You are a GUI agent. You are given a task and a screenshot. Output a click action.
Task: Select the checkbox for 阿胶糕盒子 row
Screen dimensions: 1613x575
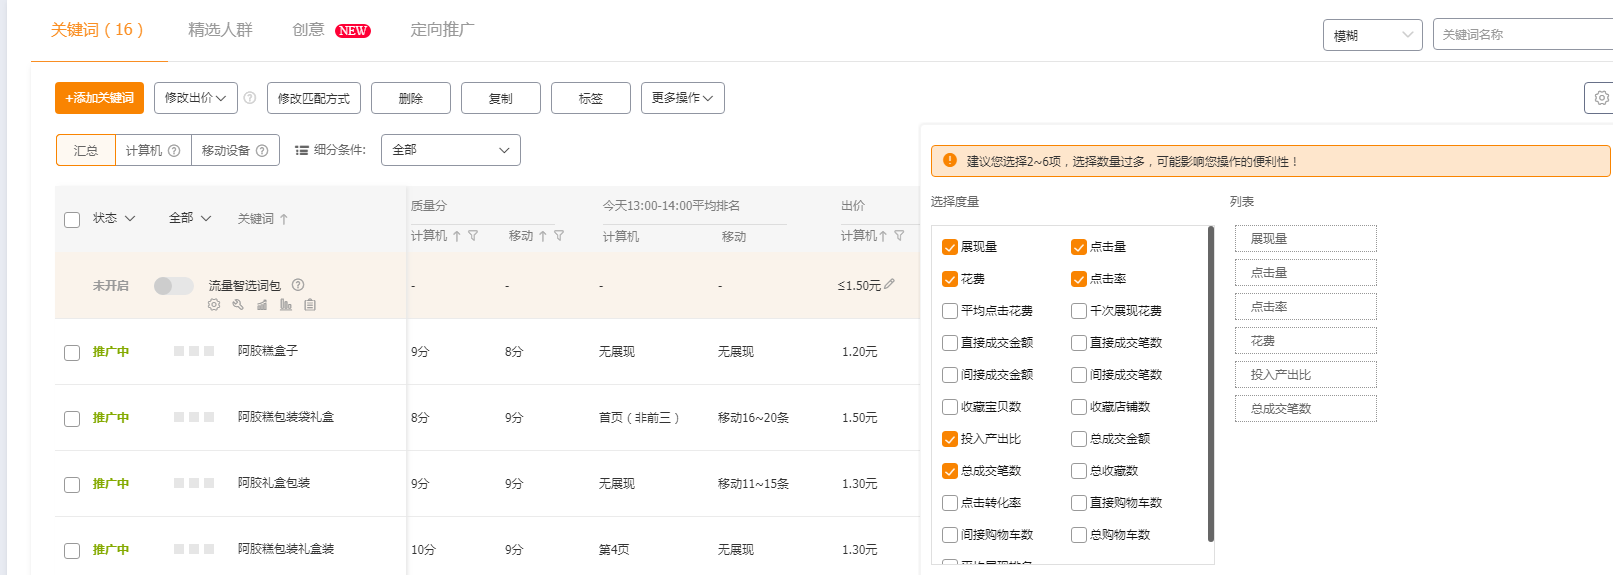click(72, 353)
